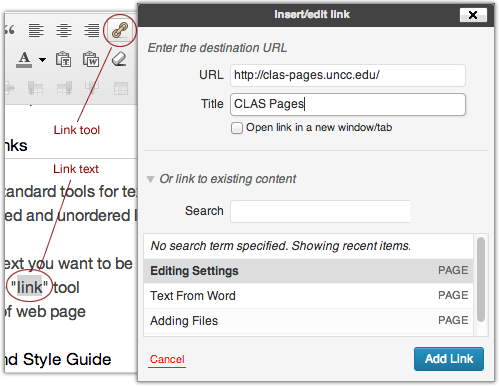Click the results list scrollbar
This screenshot has width=499, height=386.
pyautogui.click(x=481, y=279)
